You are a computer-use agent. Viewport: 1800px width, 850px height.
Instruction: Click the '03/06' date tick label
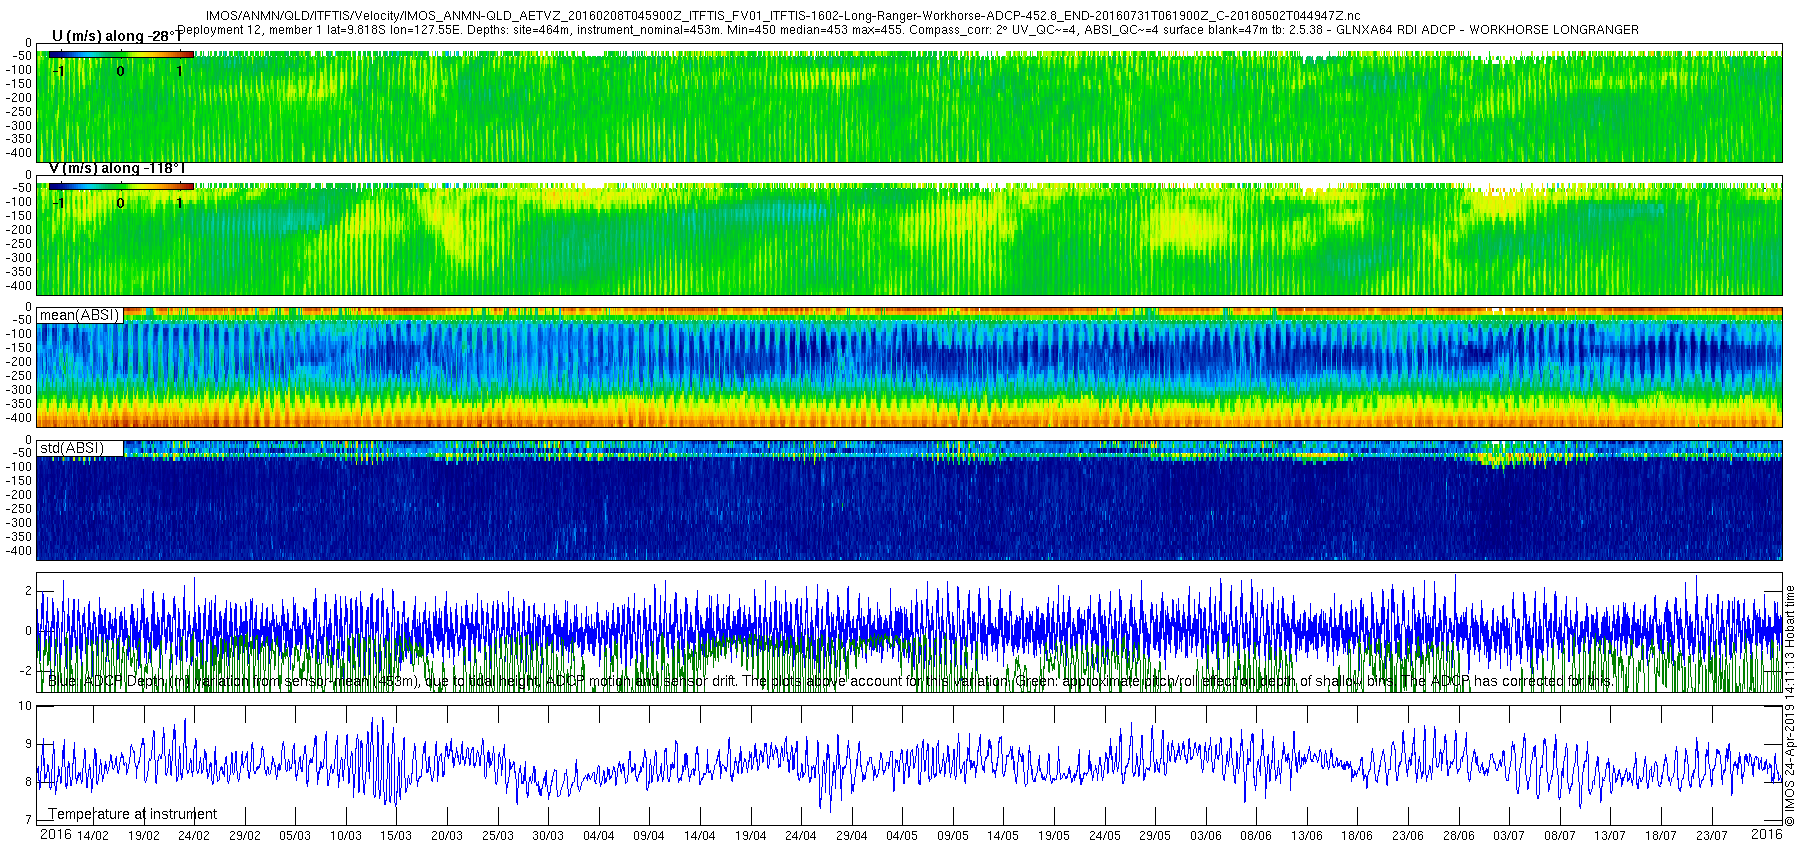coord(1206,836)
